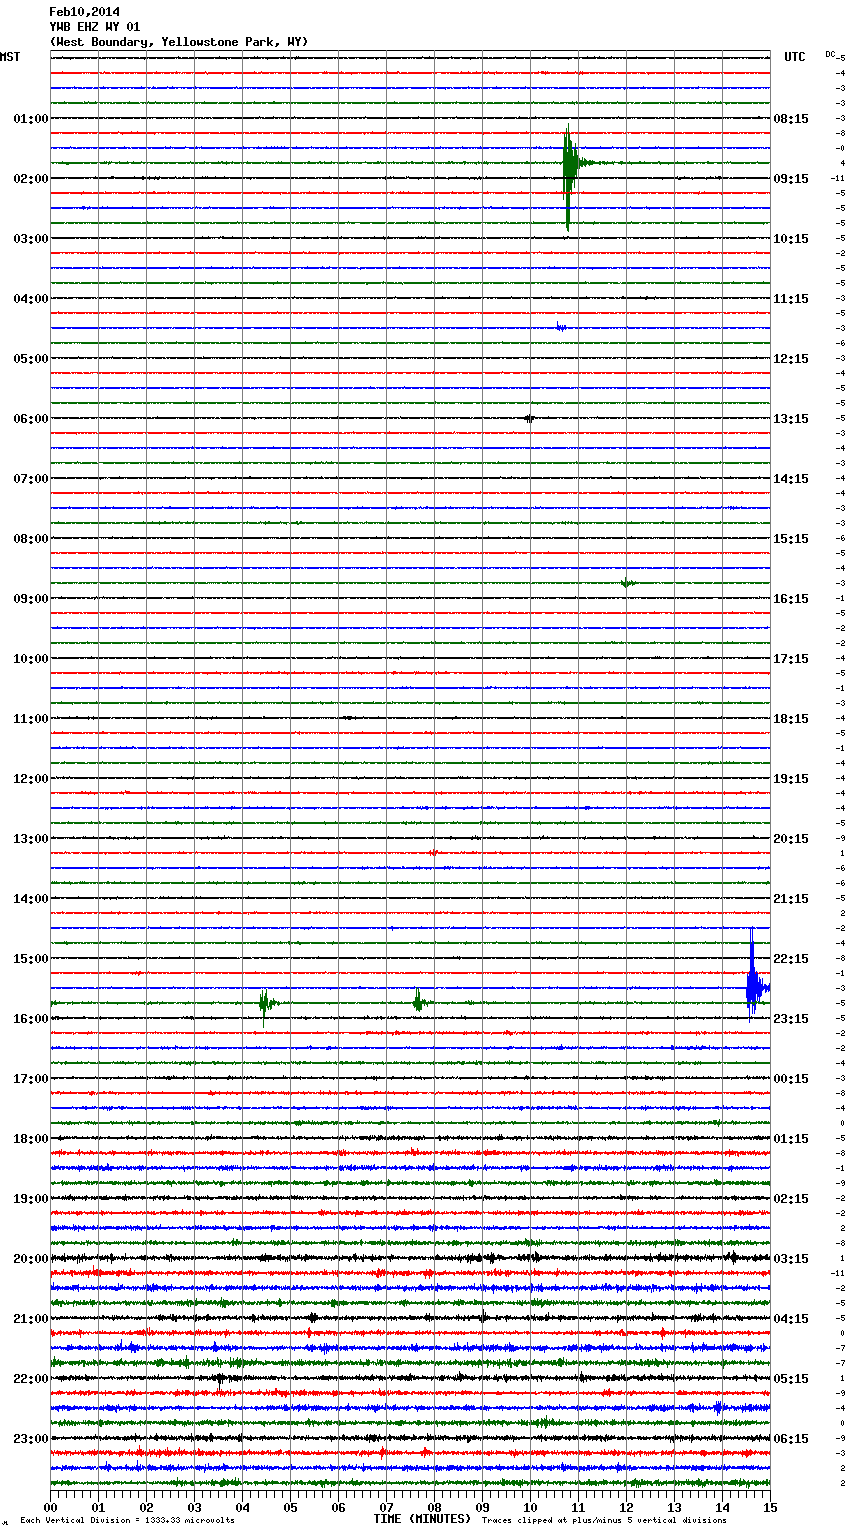Select the 03:00 MST time label
The image size is (850, 1534).
[31, 239]
